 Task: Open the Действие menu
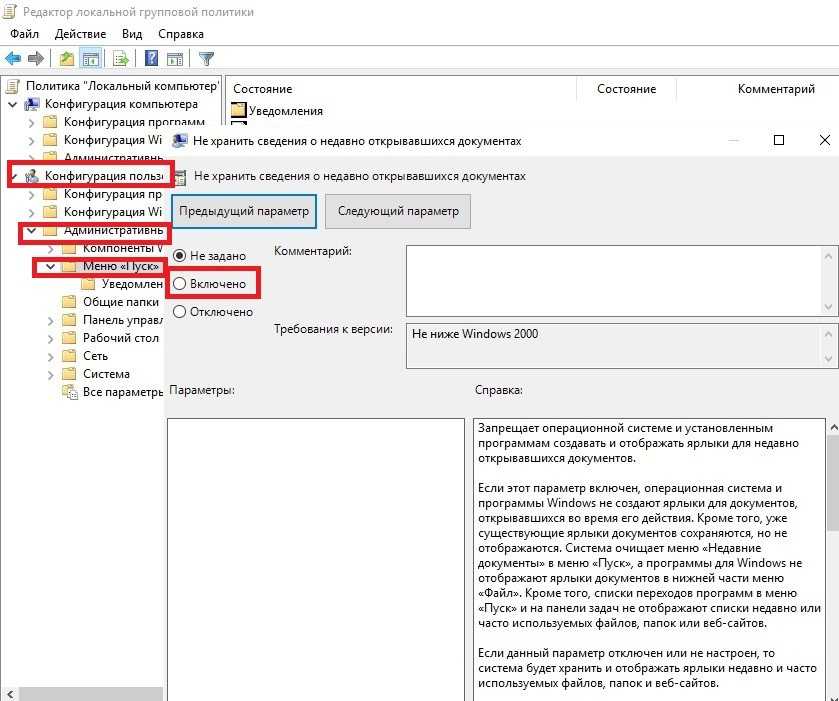click(x=80, y=34)
